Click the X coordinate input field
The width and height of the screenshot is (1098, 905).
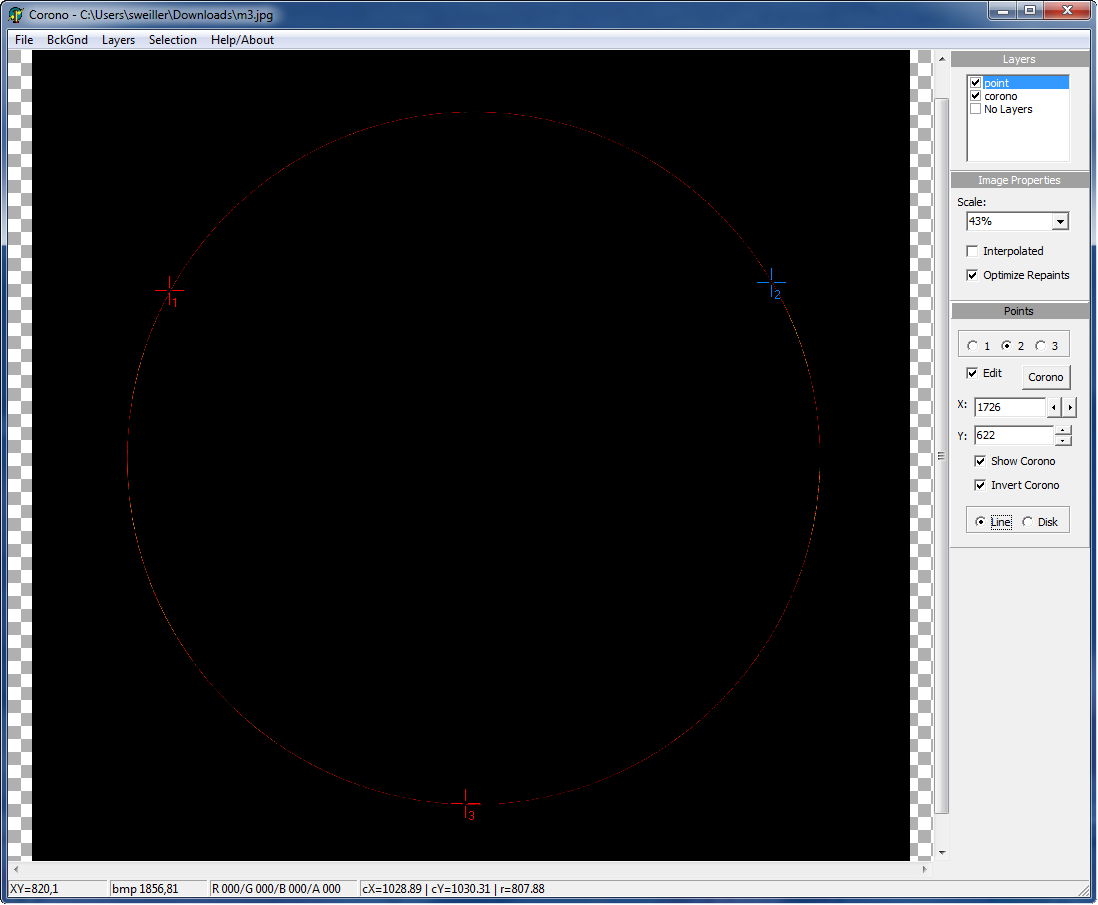point(1008,407)
